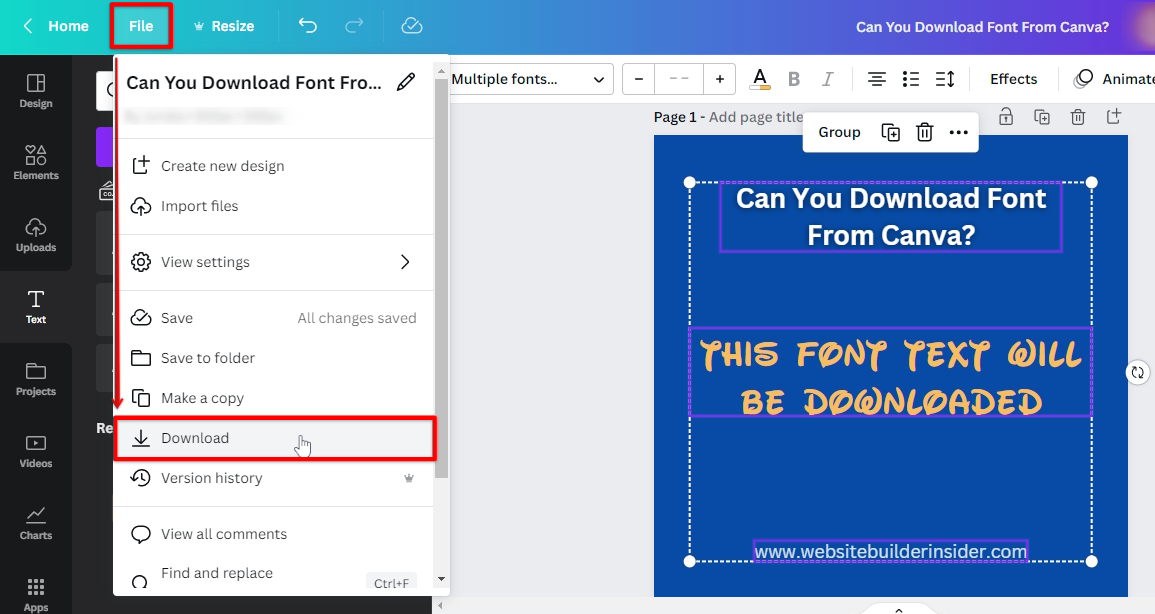The image size is (1155, 614).
Task: Click the text alignment icon
Action: 876,79
